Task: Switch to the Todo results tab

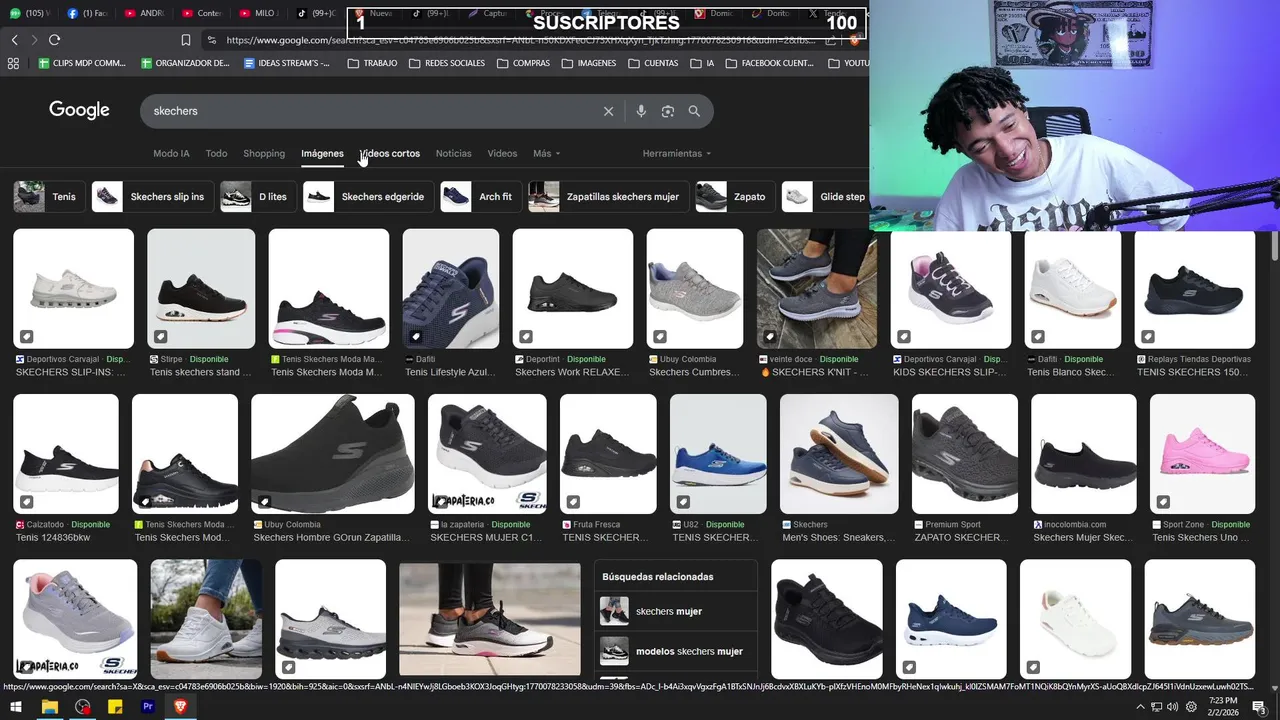Action: (216, 153)
